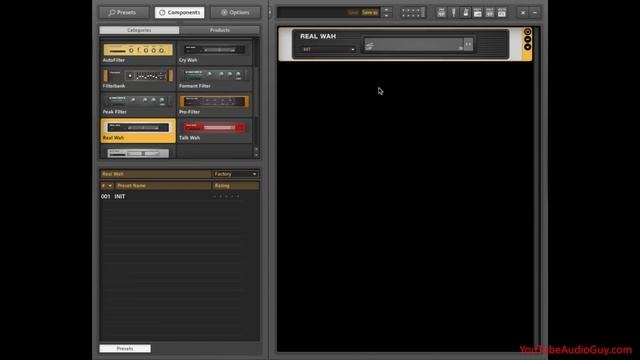Open the Products sub-tab
Viewport: 640px width, 360px height.
coord(220,30)
